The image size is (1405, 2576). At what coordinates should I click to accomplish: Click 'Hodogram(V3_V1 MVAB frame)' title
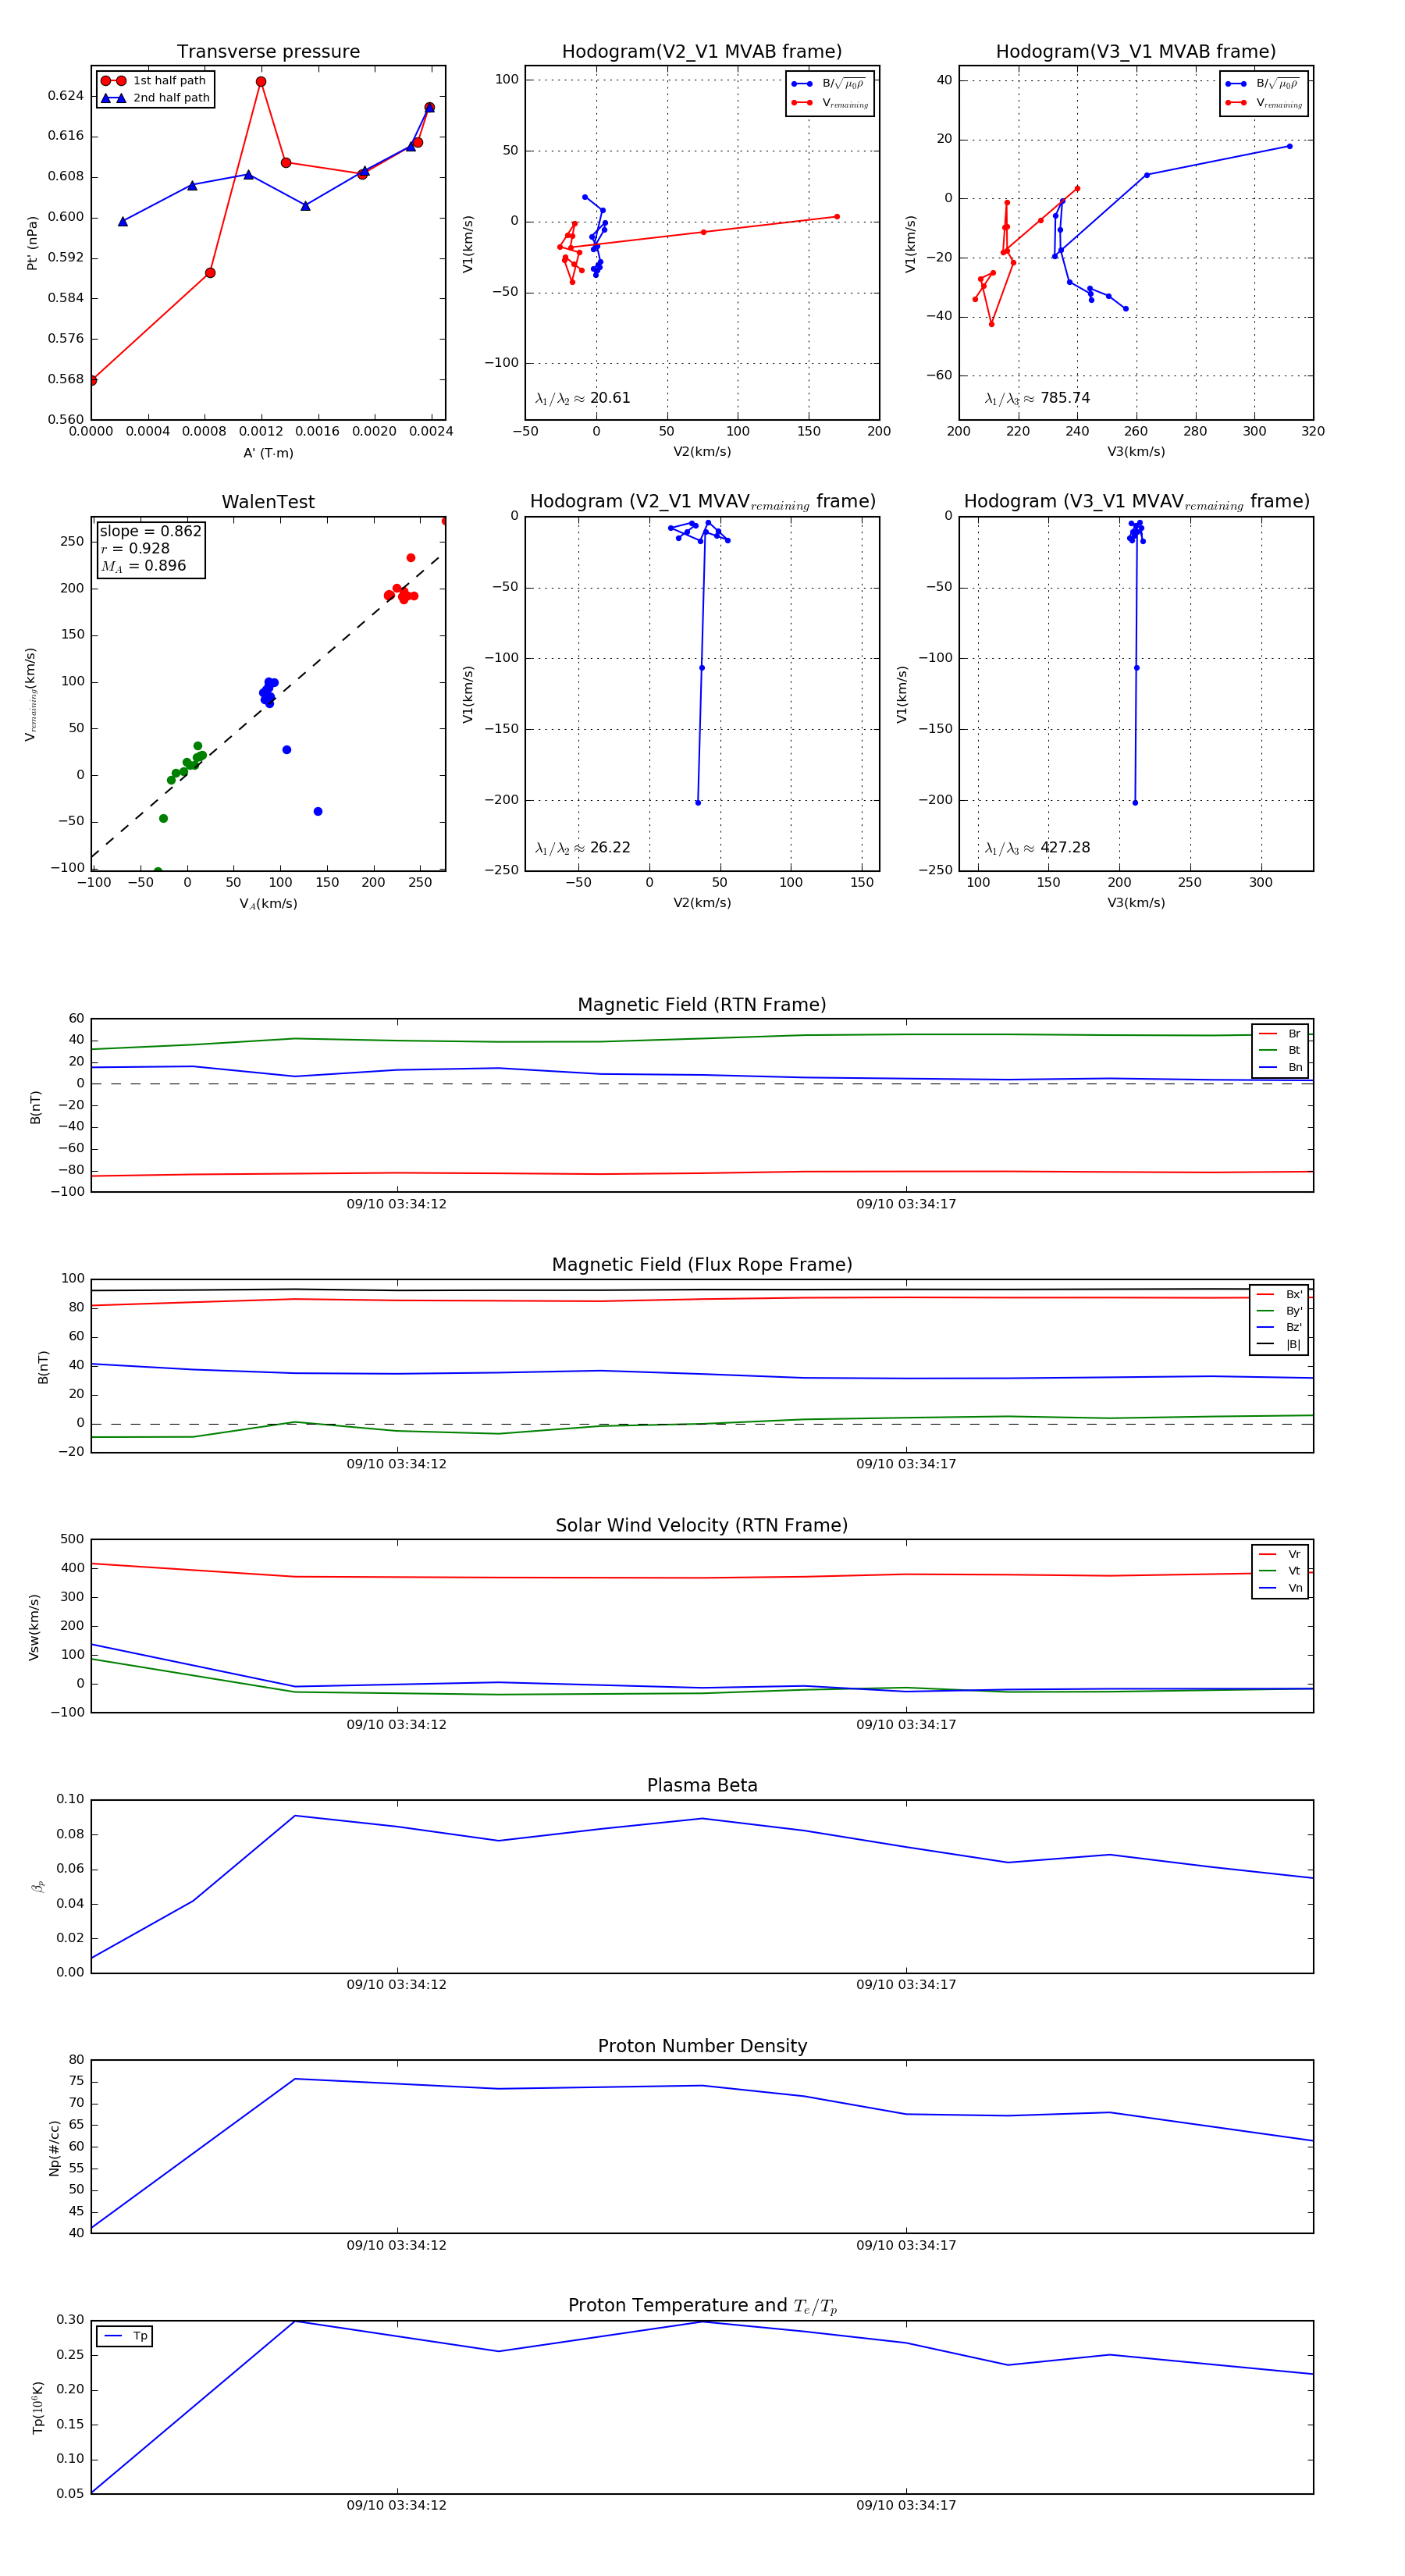1136,52
